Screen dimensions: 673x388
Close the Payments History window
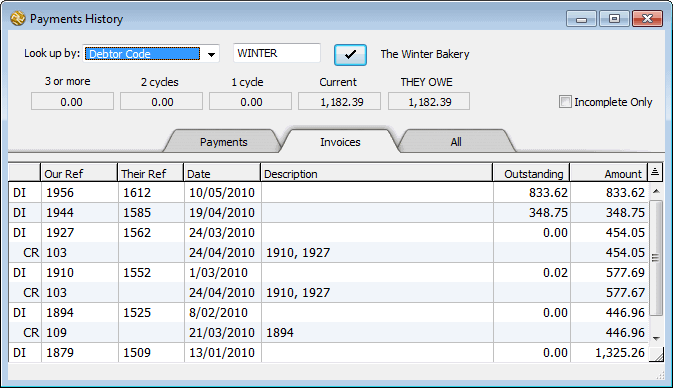647,19
